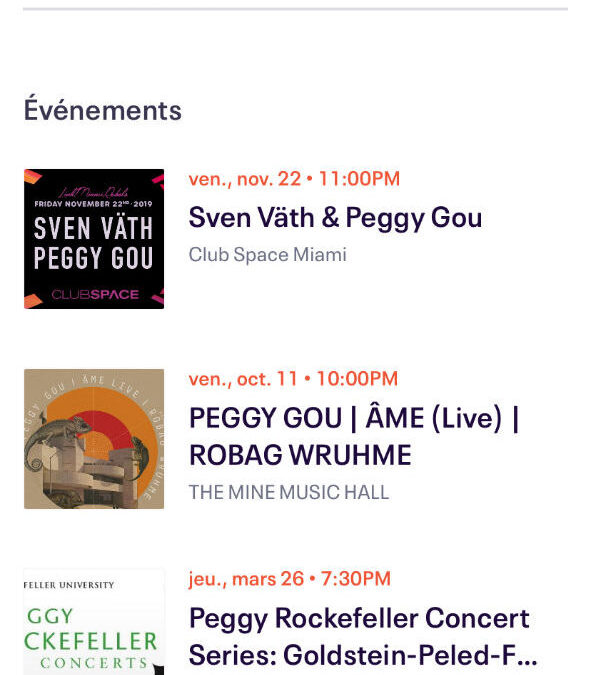Click the Friday November 22nd 2019 poster caption
Viewport: 591px width, 675px height.
(93, 204)
